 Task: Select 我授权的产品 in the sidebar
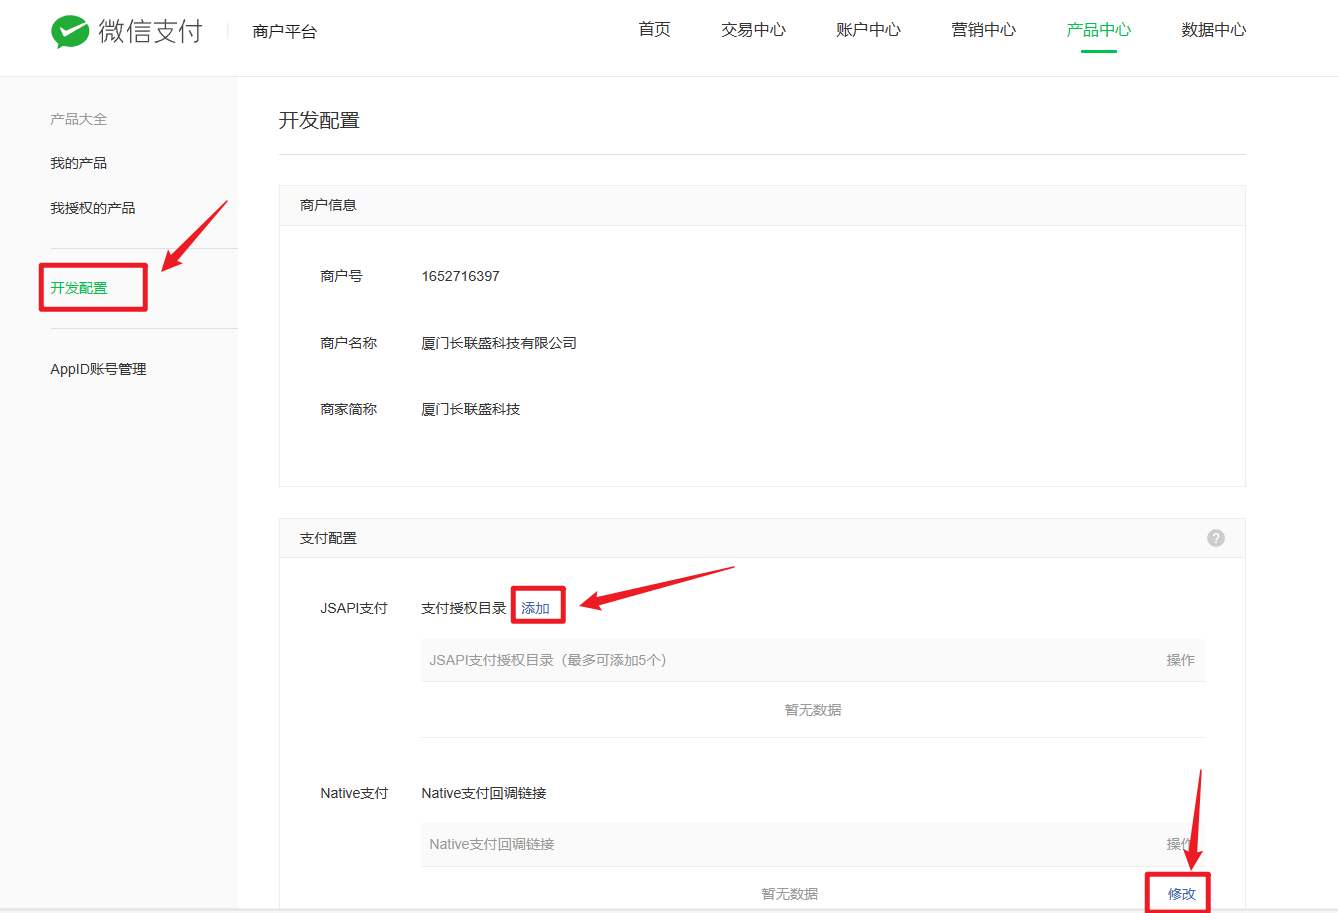point(93,208)
